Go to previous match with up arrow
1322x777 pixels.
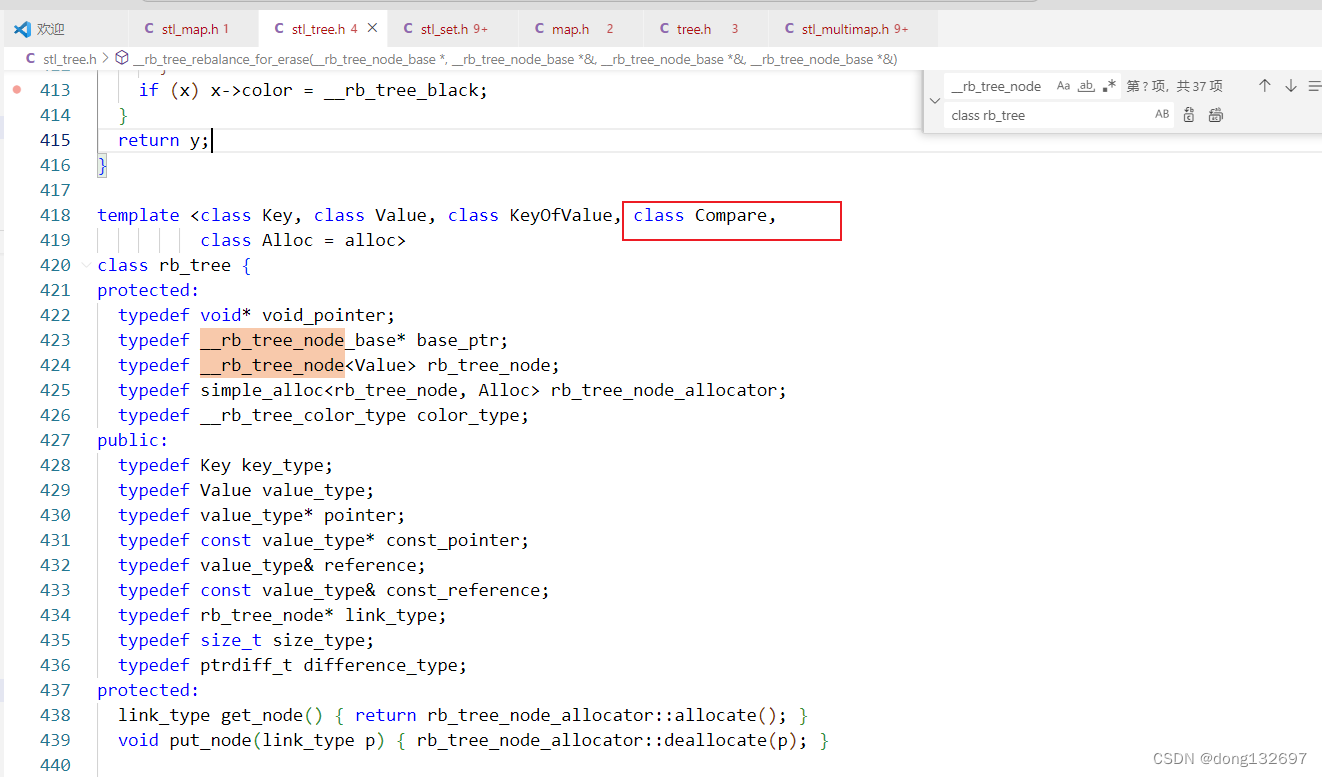[1265, 86]
